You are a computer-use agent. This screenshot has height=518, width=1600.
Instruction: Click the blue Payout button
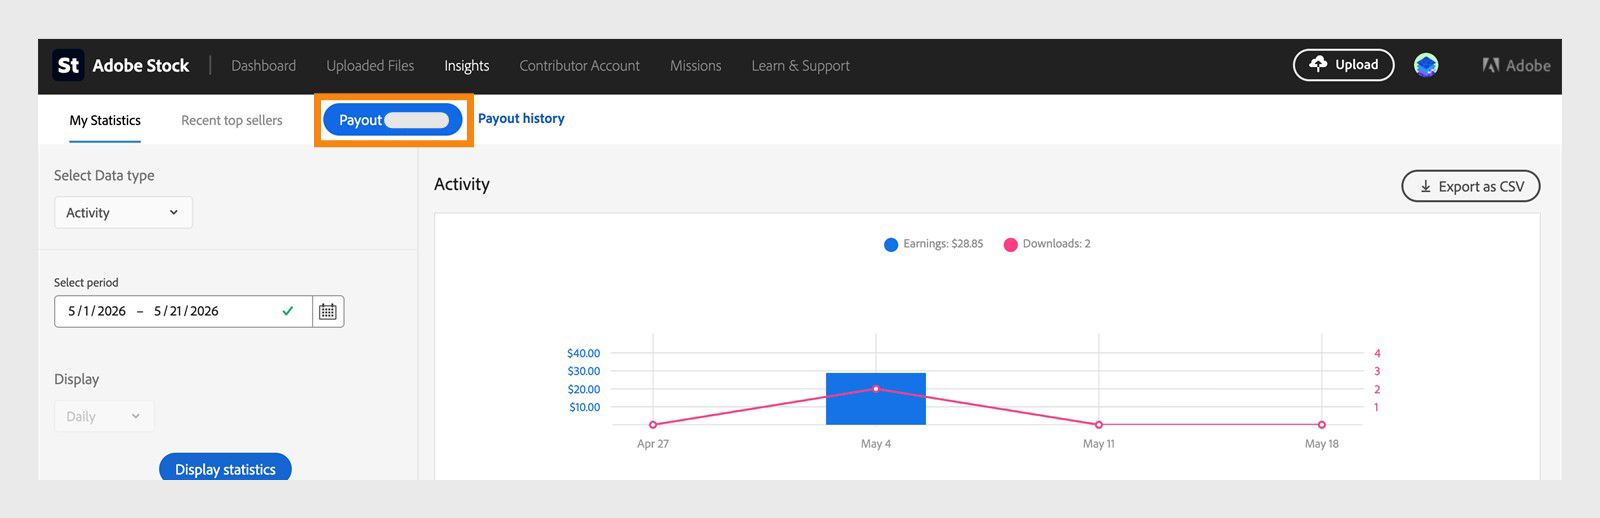pos(393,120)
